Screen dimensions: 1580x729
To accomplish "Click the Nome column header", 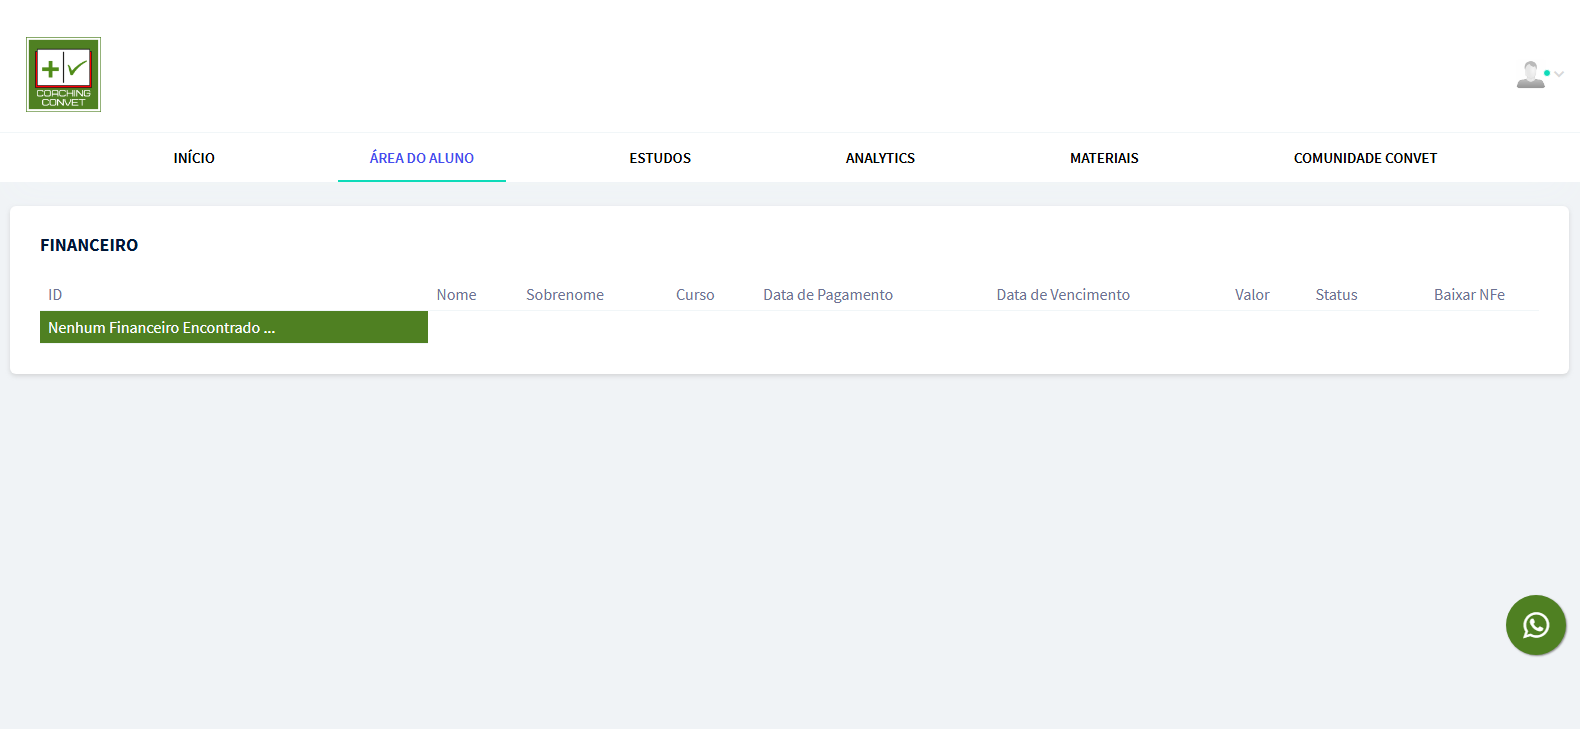I will 456,295.
